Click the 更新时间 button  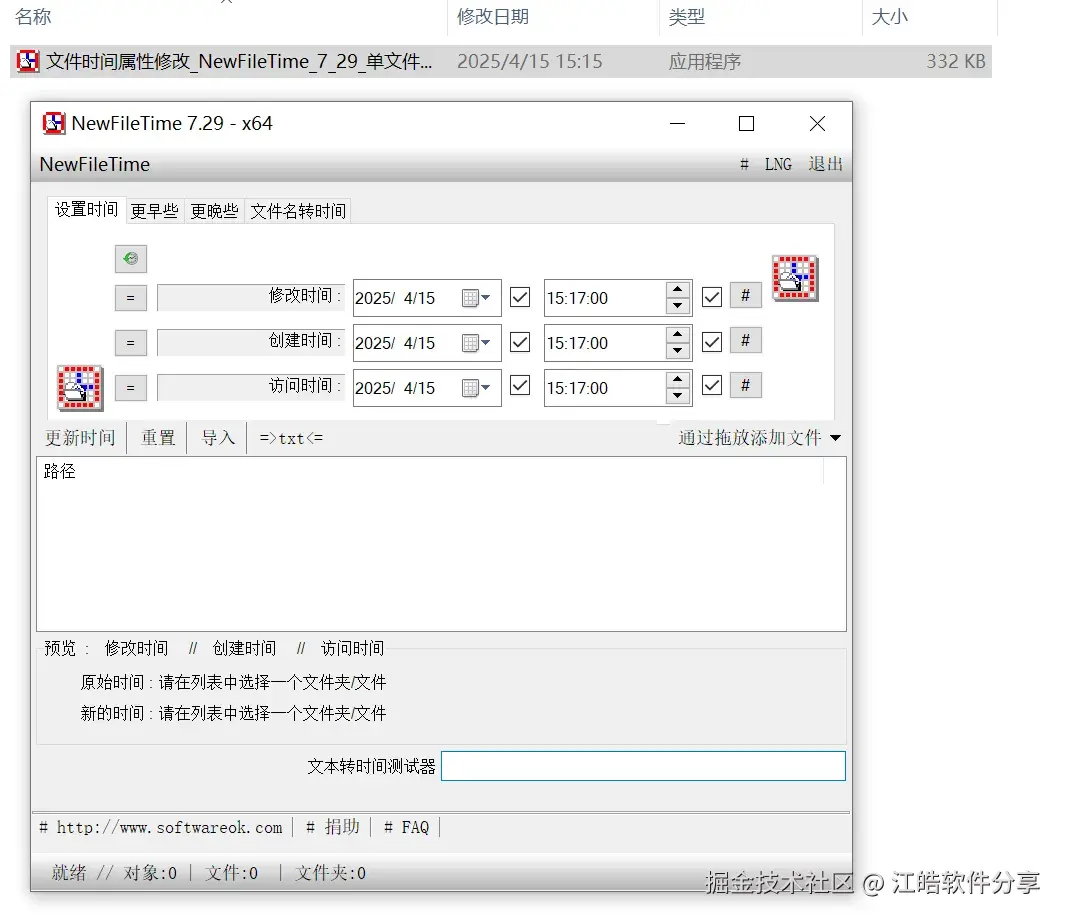pos(80,438)
